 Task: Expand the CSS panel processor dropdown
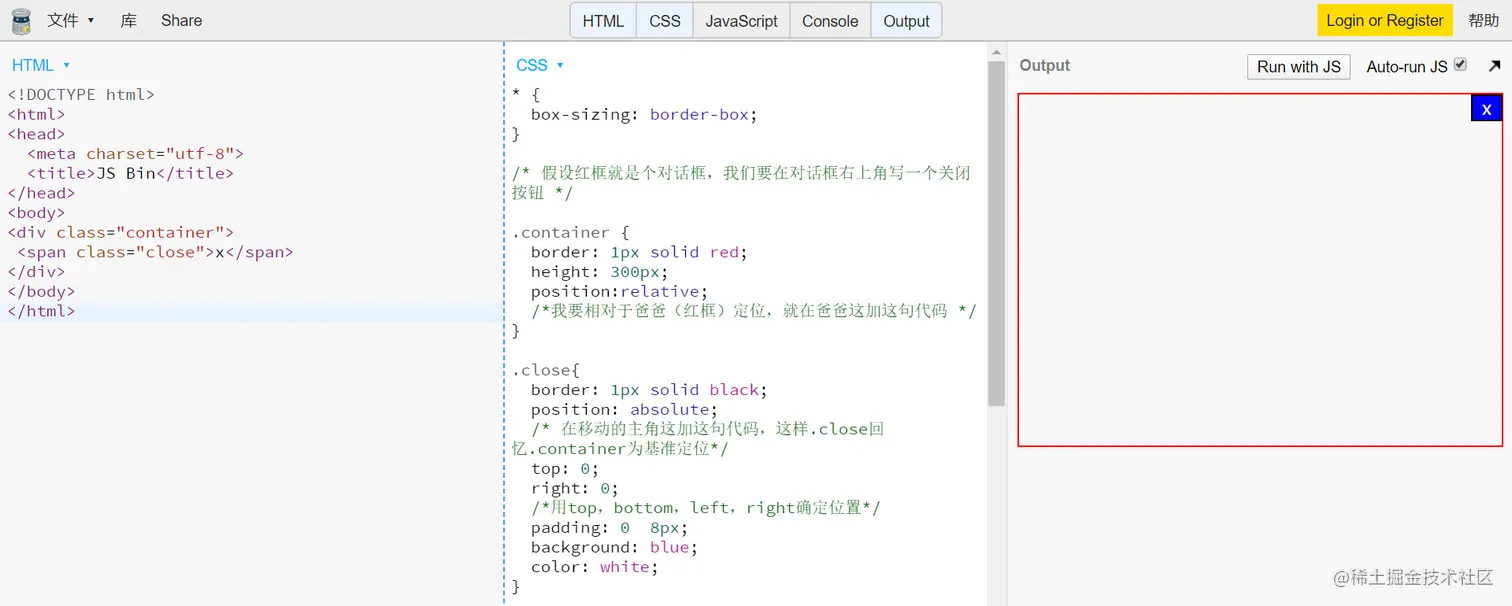pos(540,65)
